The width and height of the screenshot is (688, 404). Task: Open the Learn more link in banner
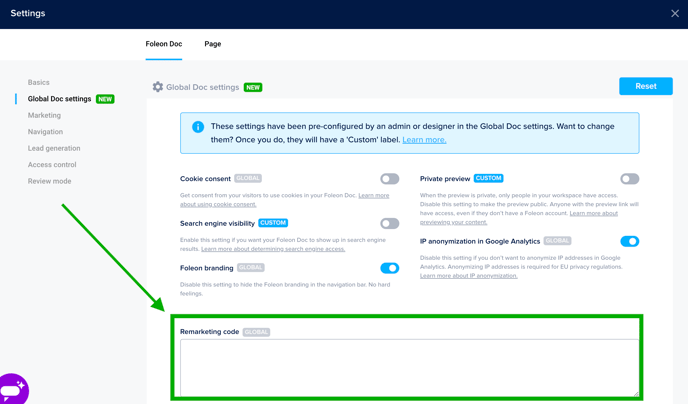424,140
